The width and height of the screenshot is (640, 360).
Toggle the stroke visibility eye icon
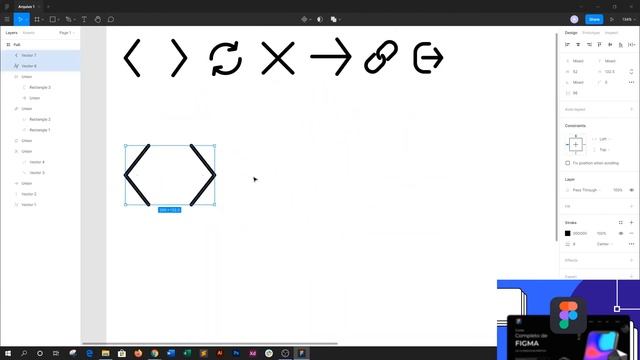click(620, 233)
